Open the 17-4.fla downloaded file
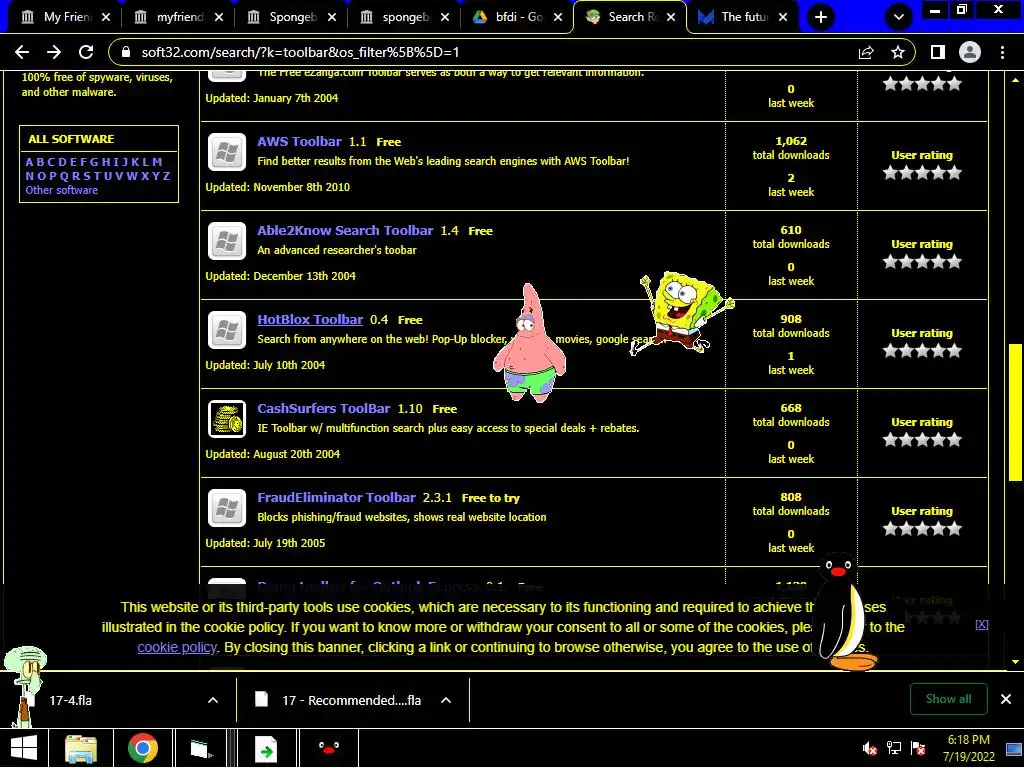 (x=71, y=700)
